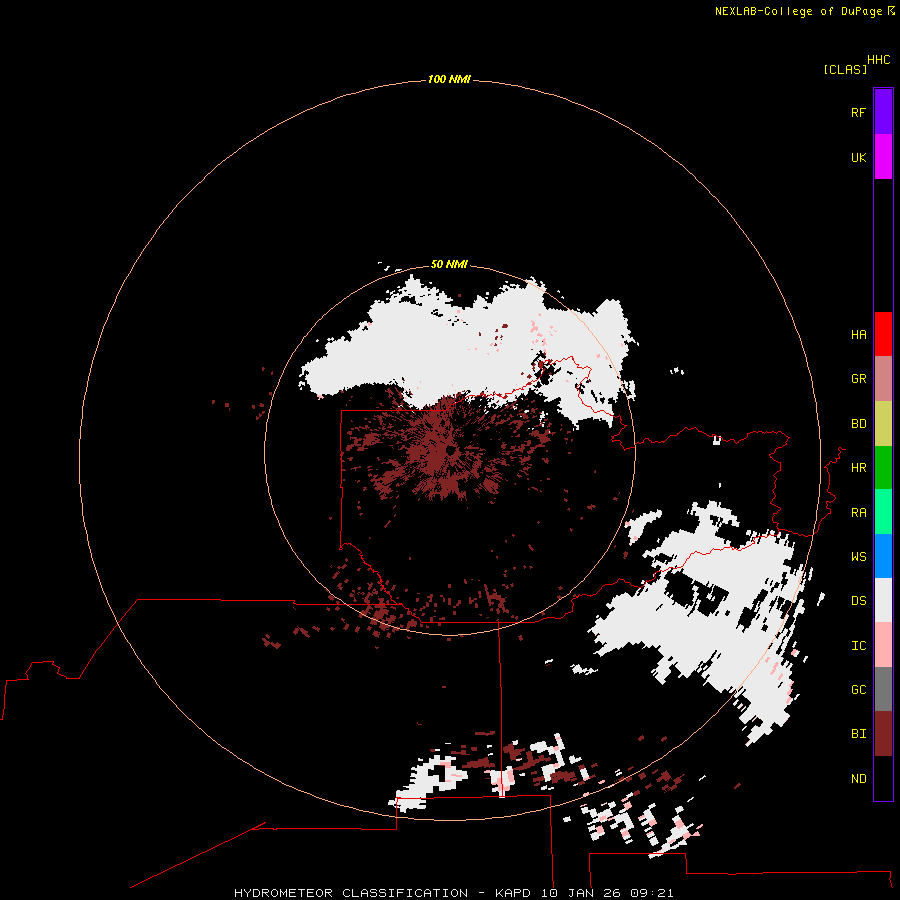
Task: Pick the RA light-green legend swatch
Action: point(883,512)
